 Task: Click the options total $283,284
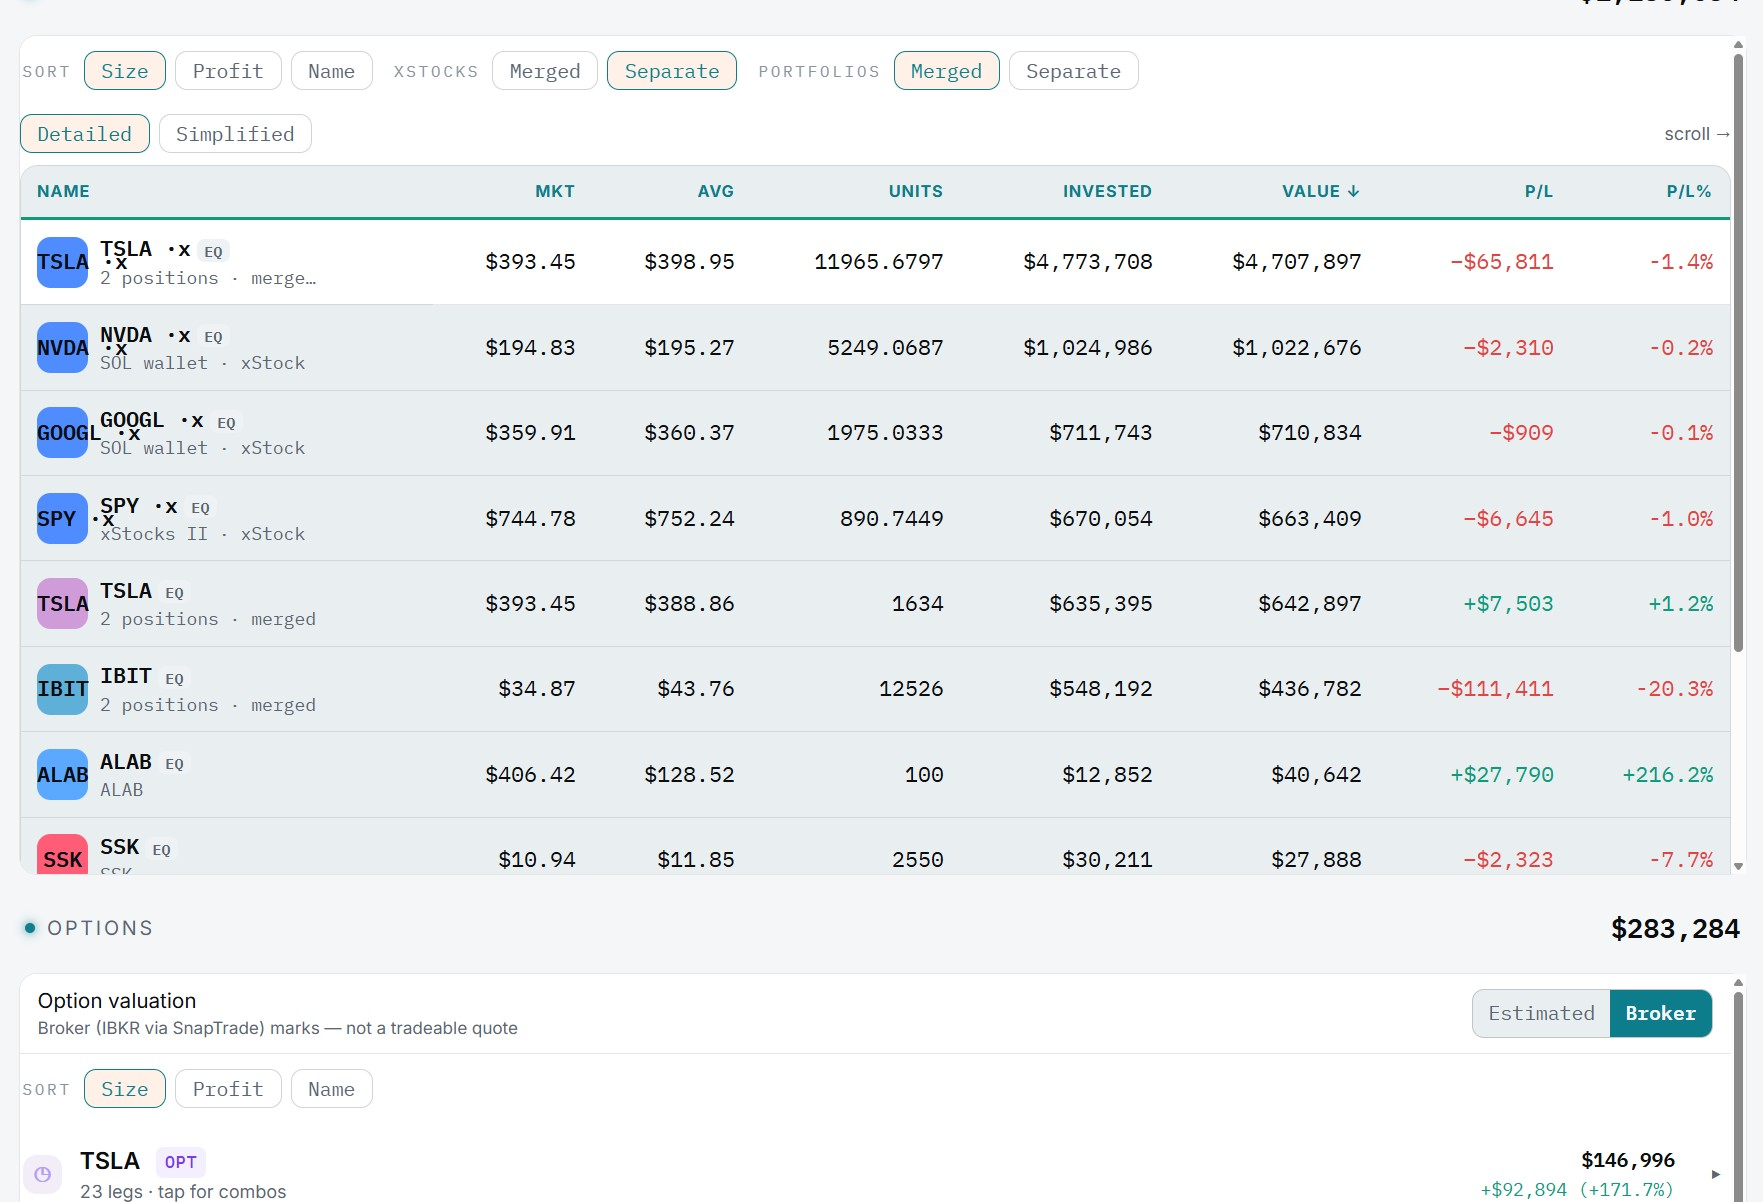pyautogui.click(x=1675, y=929)
